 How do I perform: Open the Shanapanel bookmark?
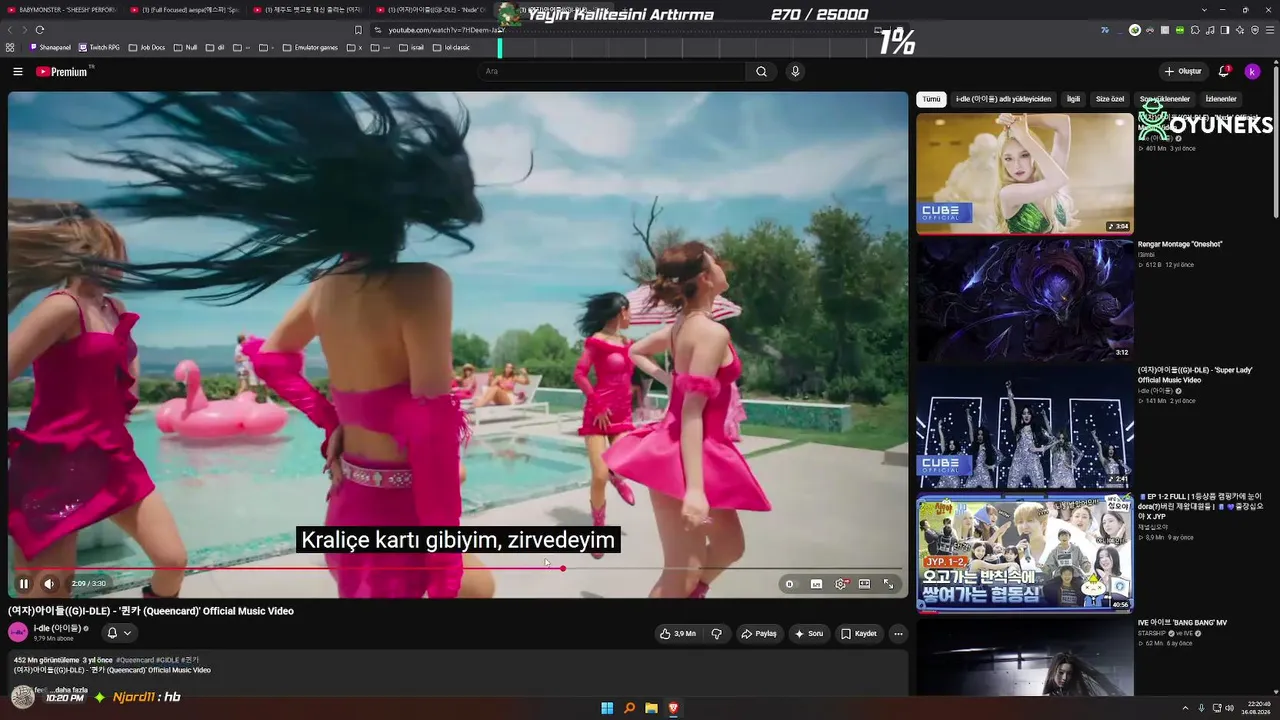point(51,47)
